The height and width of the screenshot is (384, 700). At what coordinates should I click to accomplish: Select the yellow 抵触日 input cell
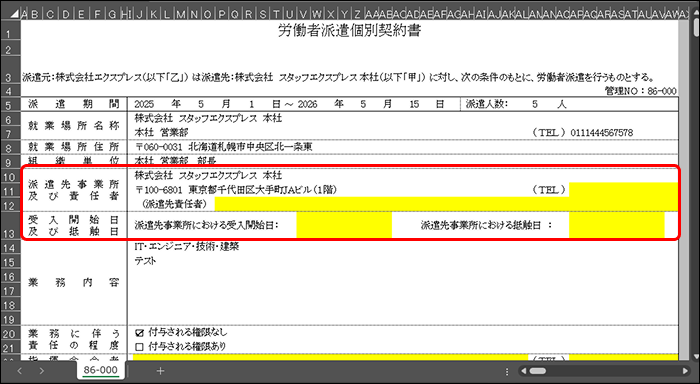(617, 225)
